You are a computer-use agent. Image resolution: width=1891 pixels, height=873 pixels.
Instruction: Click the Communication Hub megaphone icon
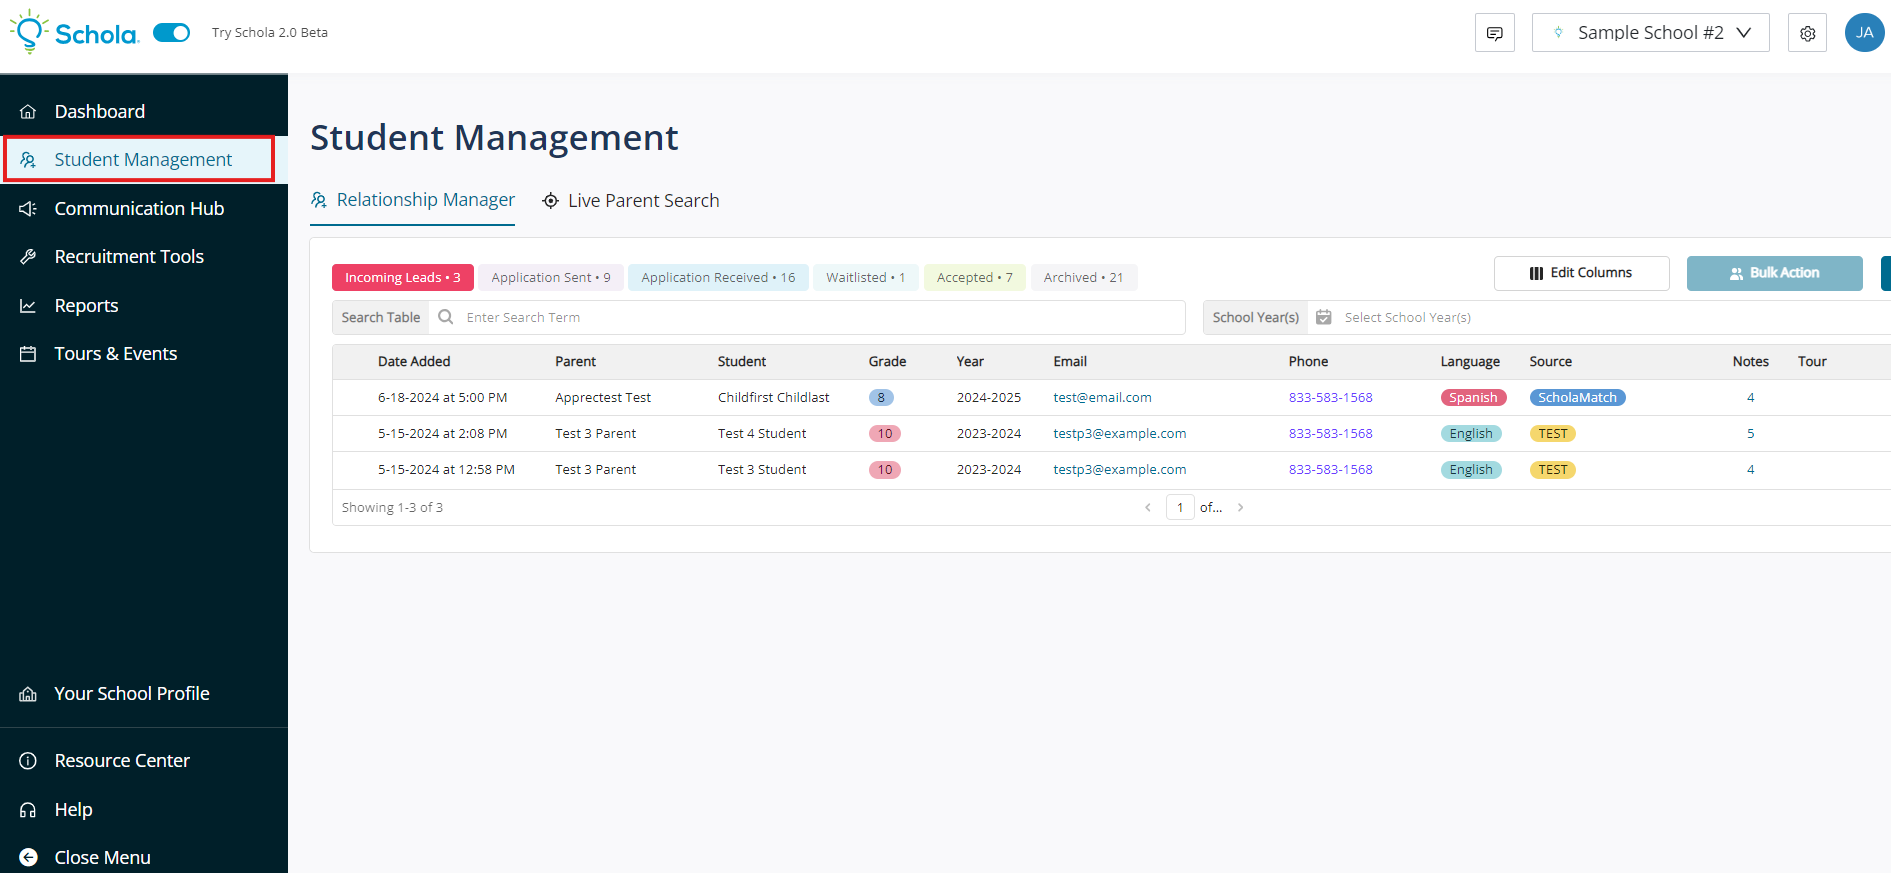point(28,208)
